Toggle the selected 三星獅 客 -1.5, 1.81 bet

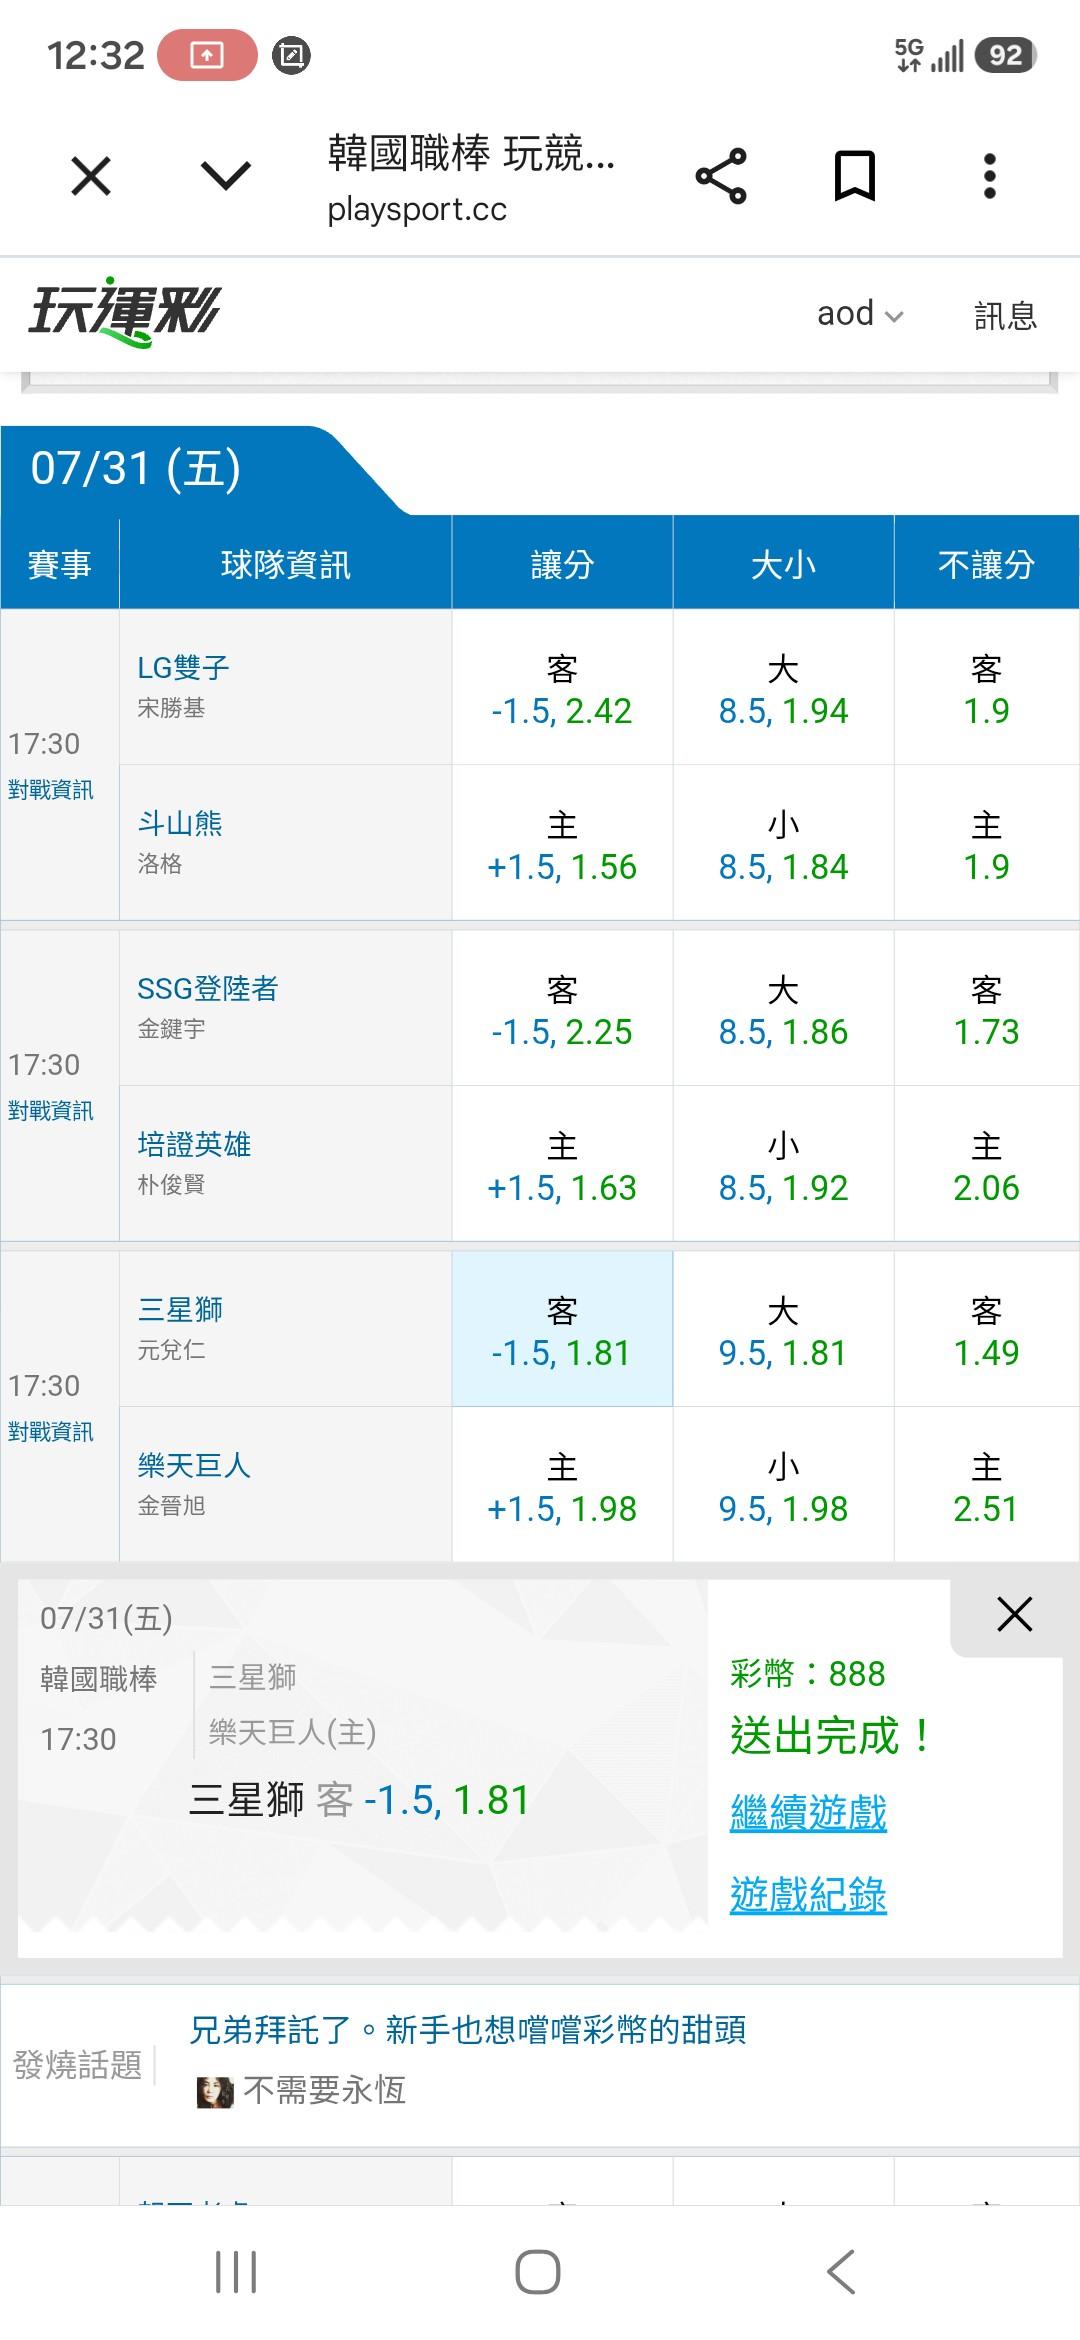coord(562,1329)
